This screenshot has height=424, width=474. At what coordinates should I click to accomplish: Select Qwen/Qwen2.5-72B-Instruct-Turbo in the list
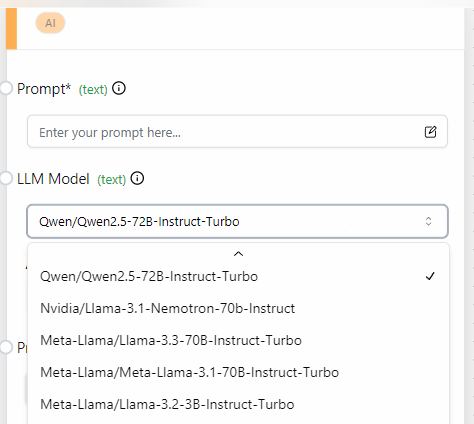coord(238,276)
